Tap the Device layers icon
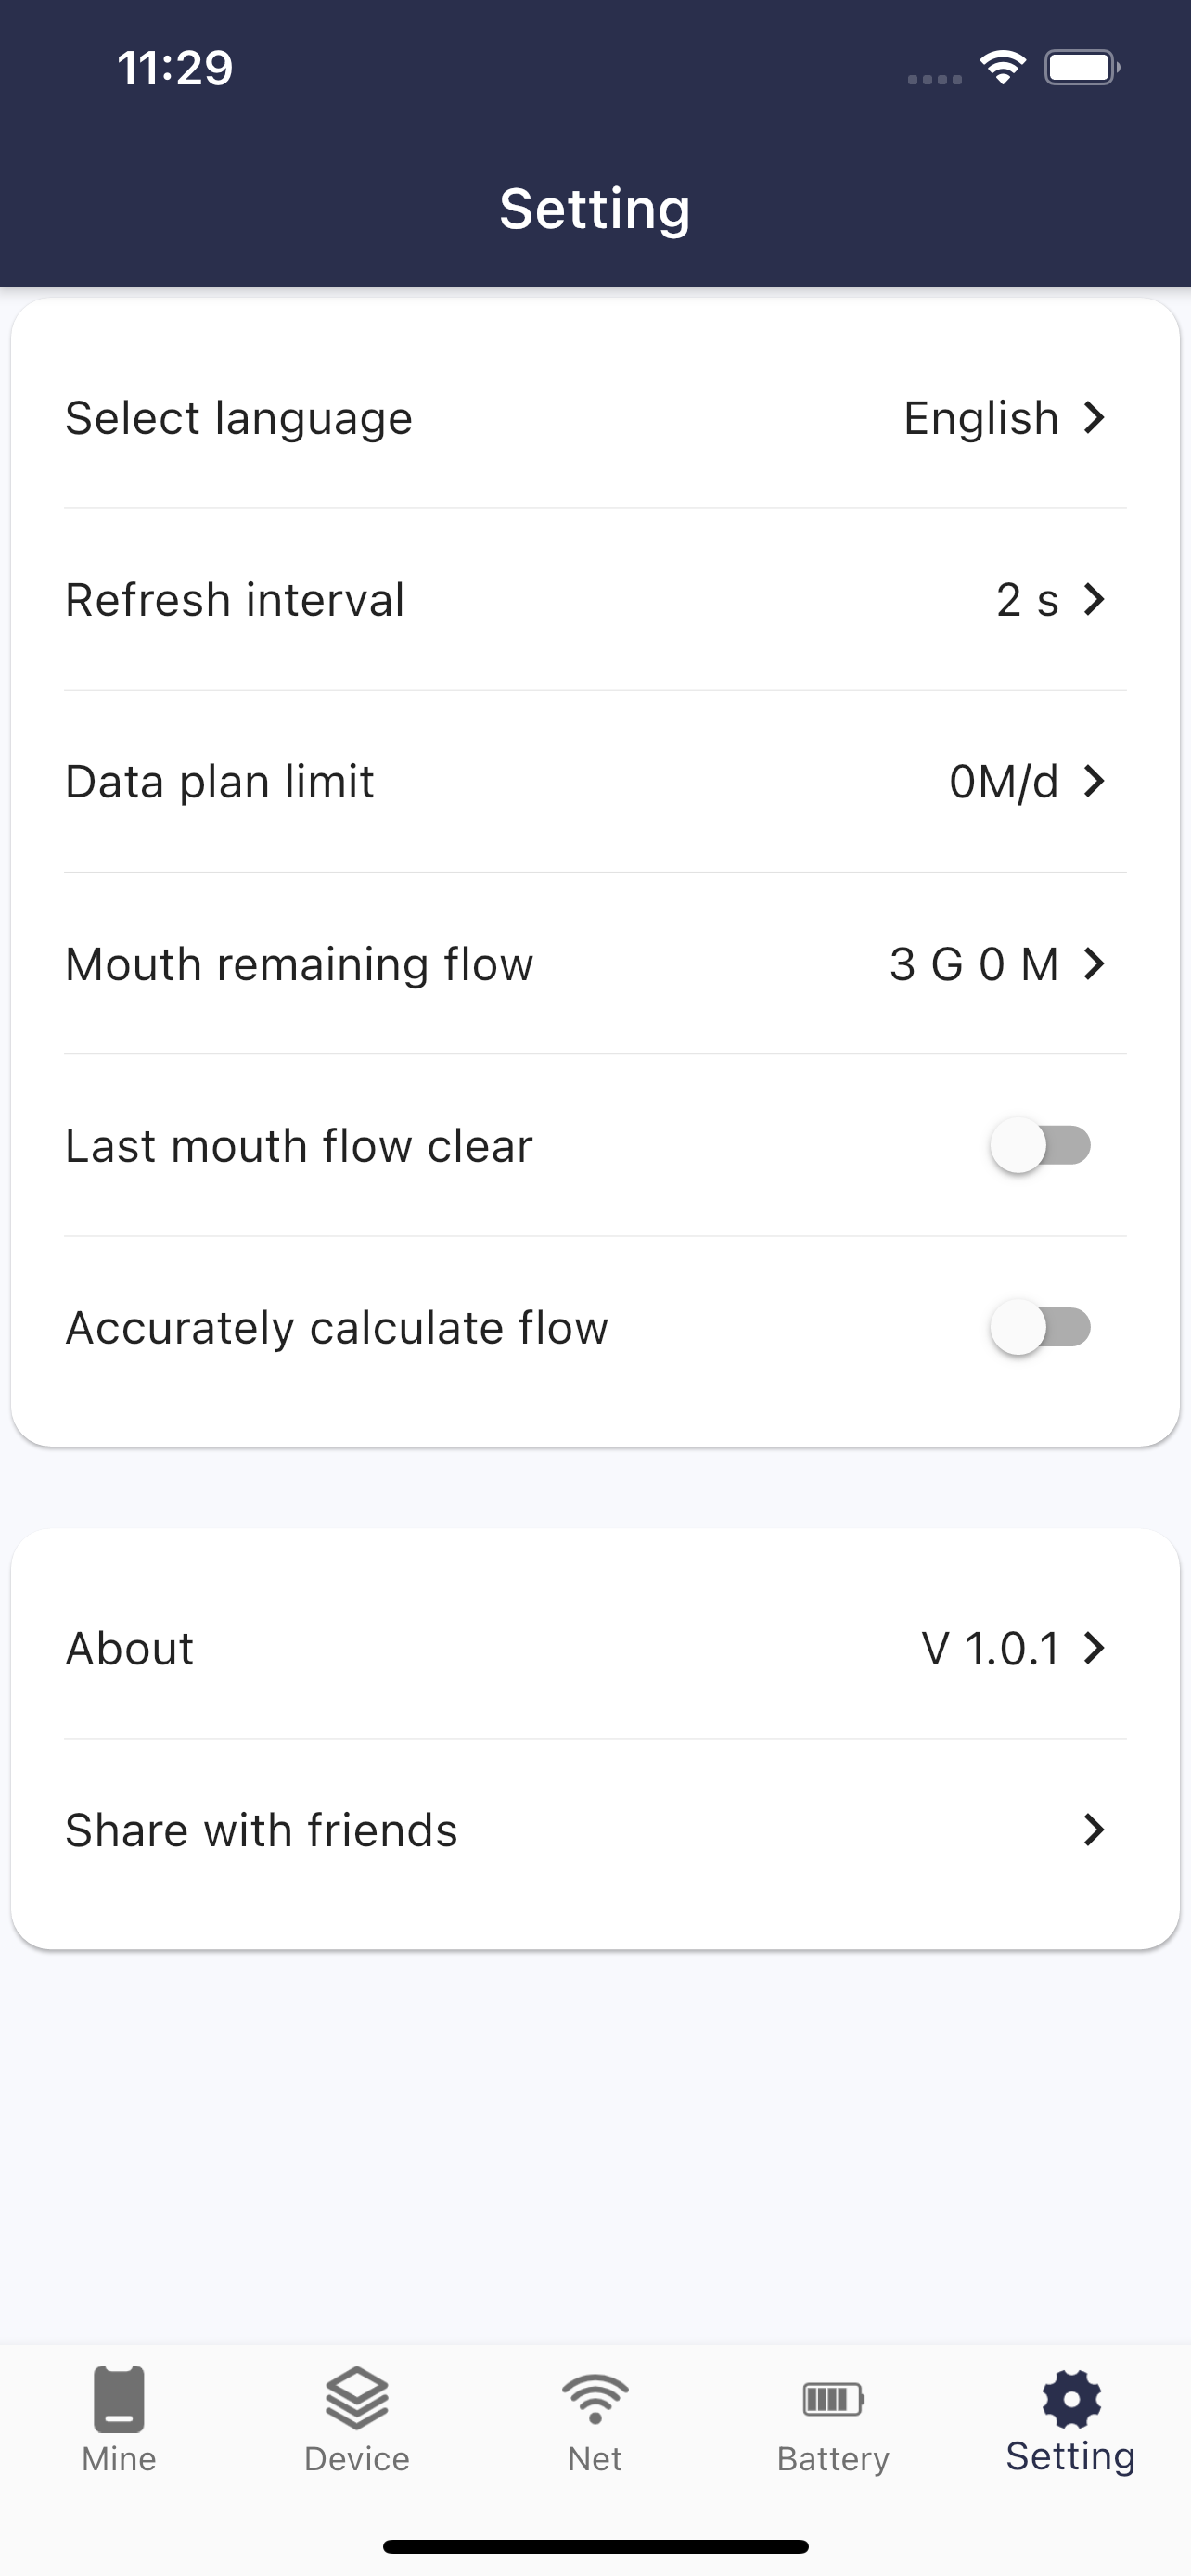 (357, 2398)
